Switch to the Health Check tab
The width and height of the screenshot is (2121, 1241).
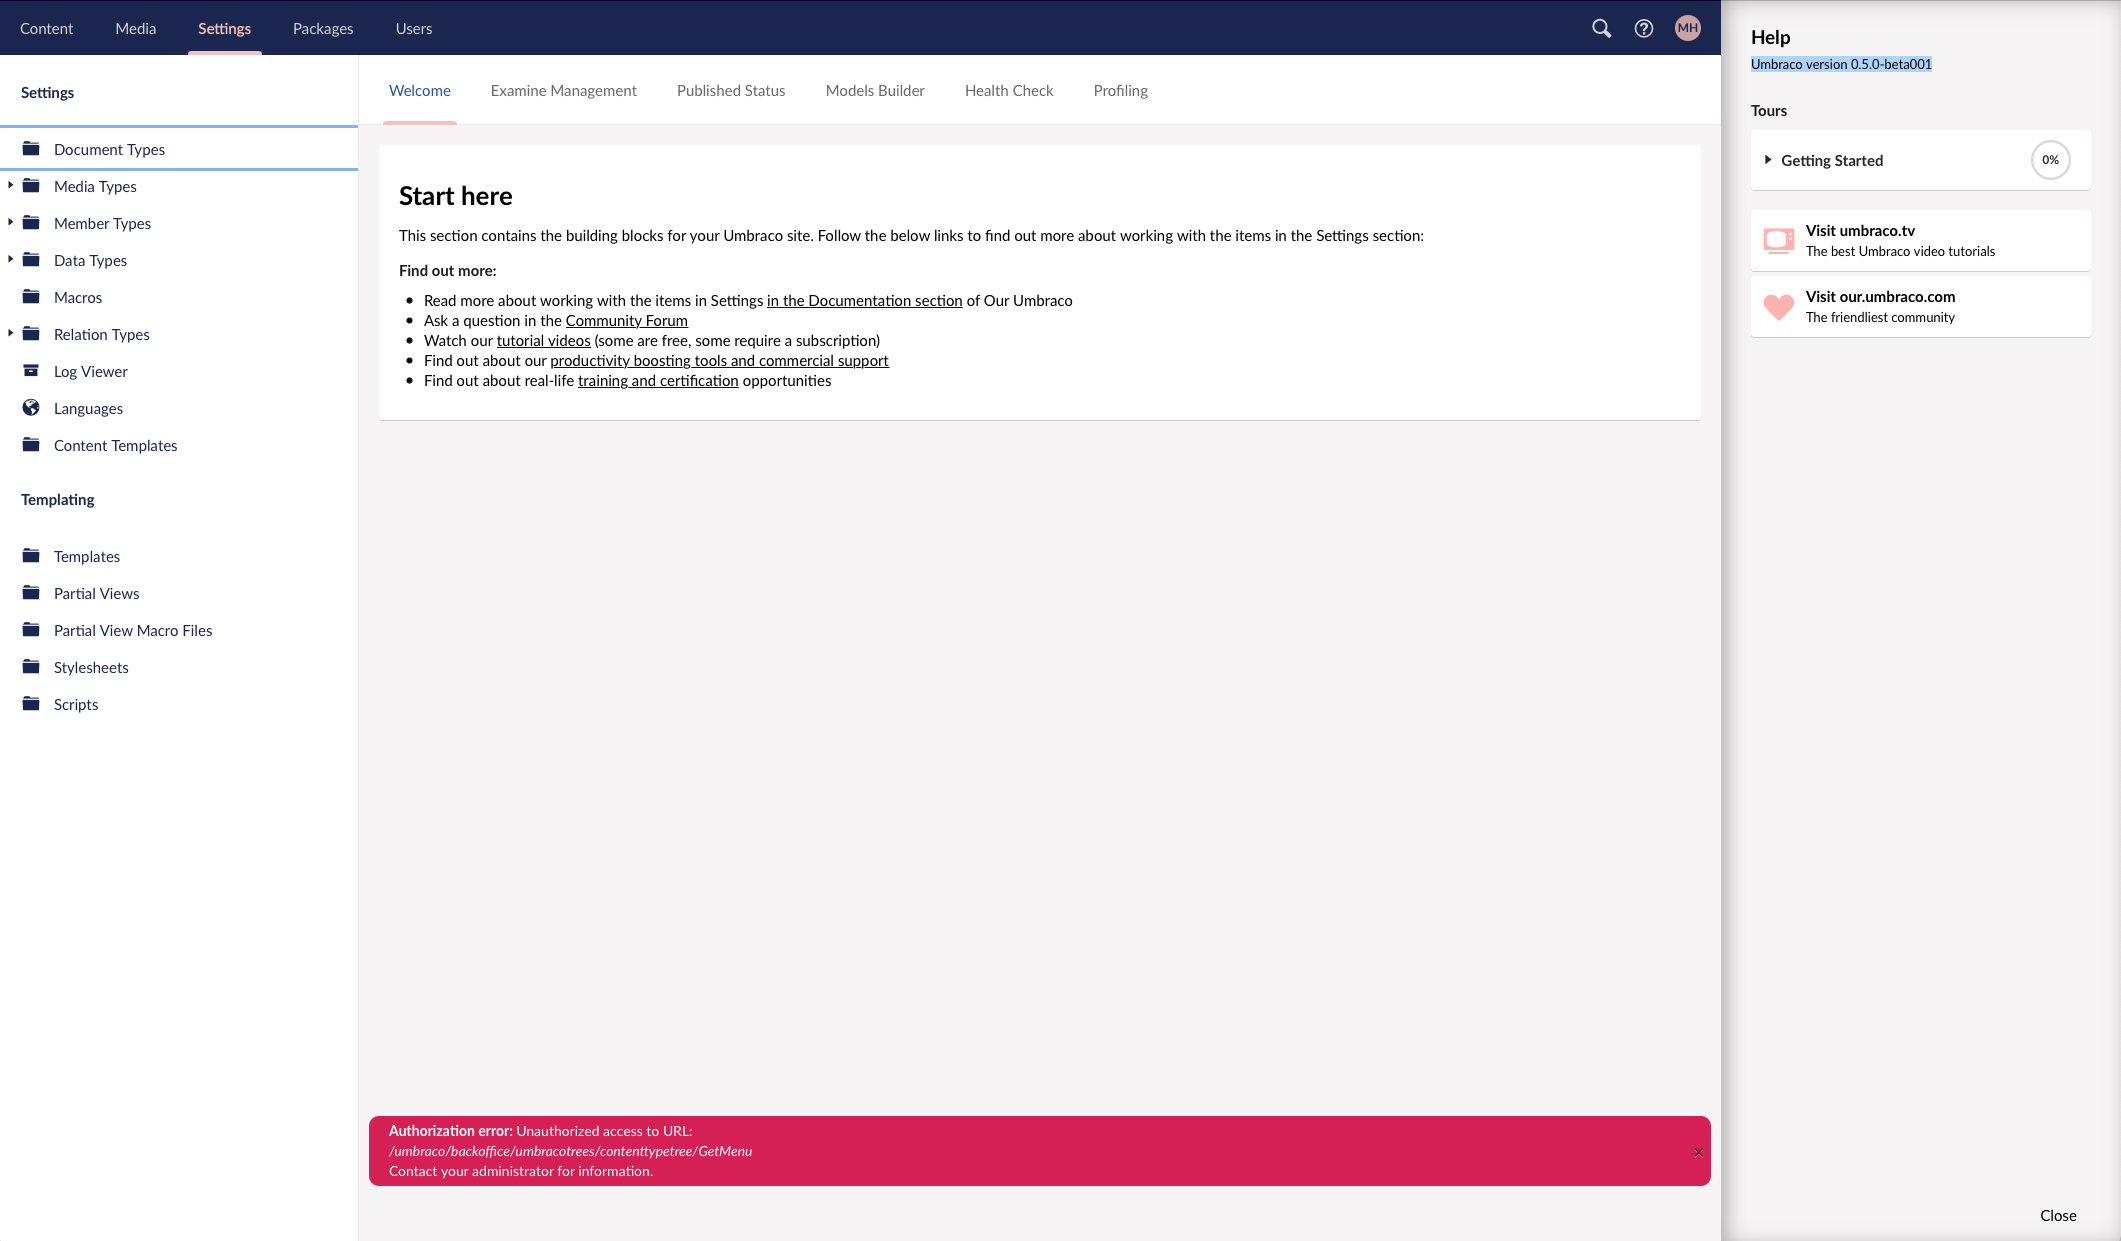click(1008, 90)
